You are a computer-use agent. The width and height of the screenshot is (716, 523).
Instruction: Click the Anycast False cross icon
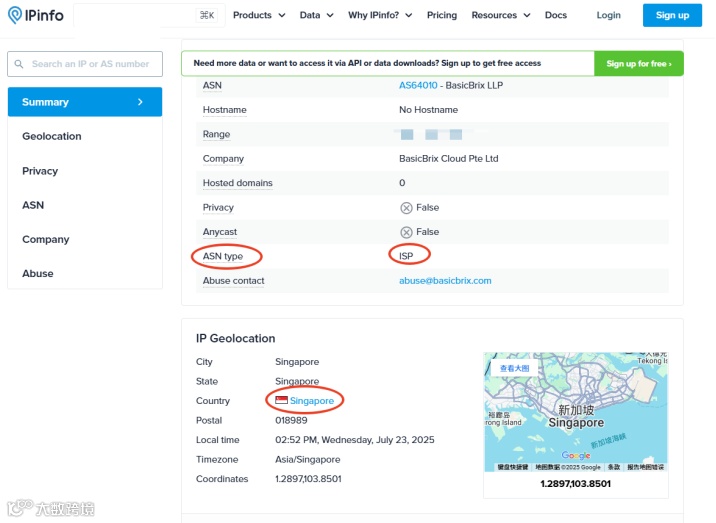406,232
